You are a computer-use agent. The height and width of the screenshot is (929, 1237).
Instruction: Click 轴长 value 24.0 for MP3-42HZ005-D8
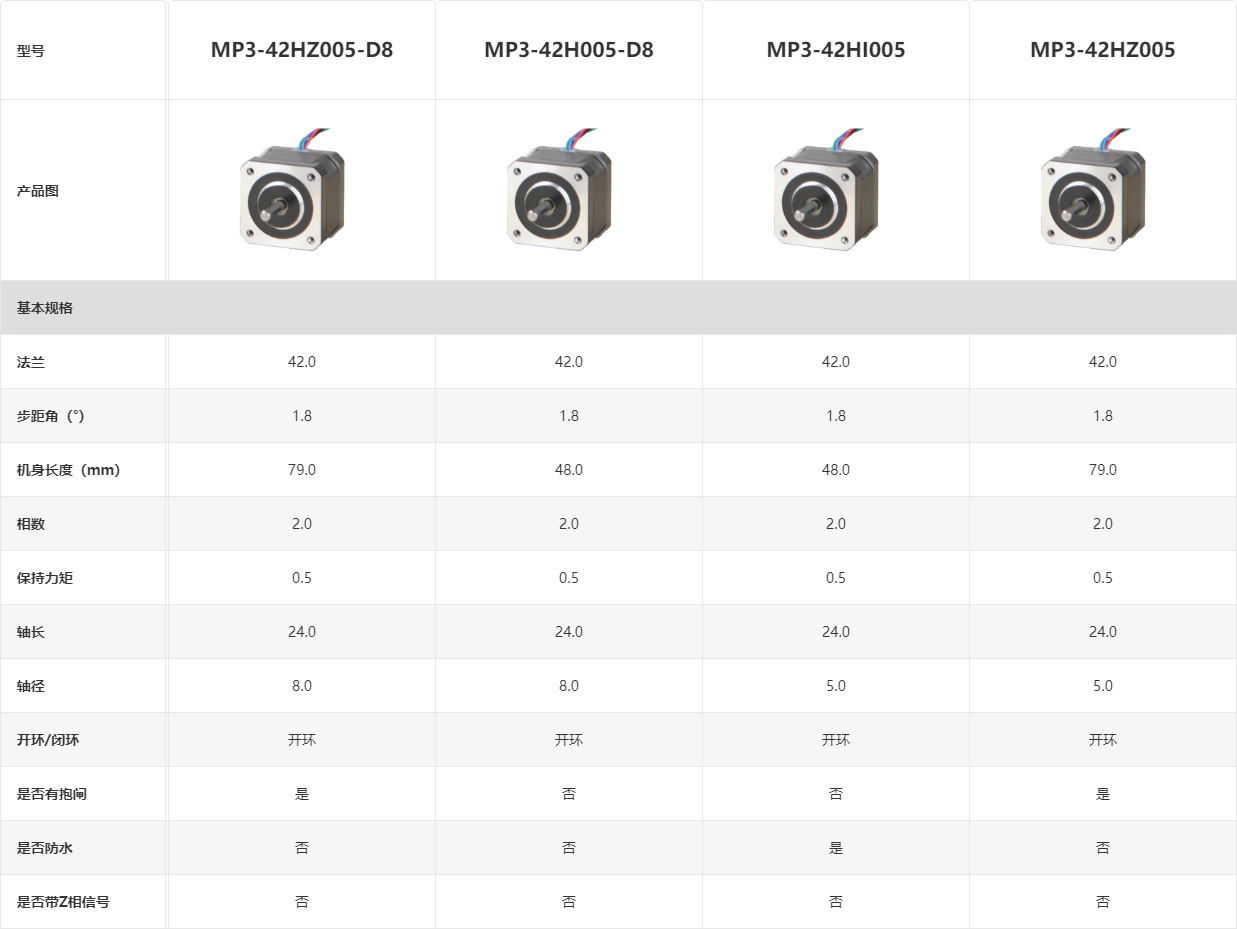[x=302, y=632]
